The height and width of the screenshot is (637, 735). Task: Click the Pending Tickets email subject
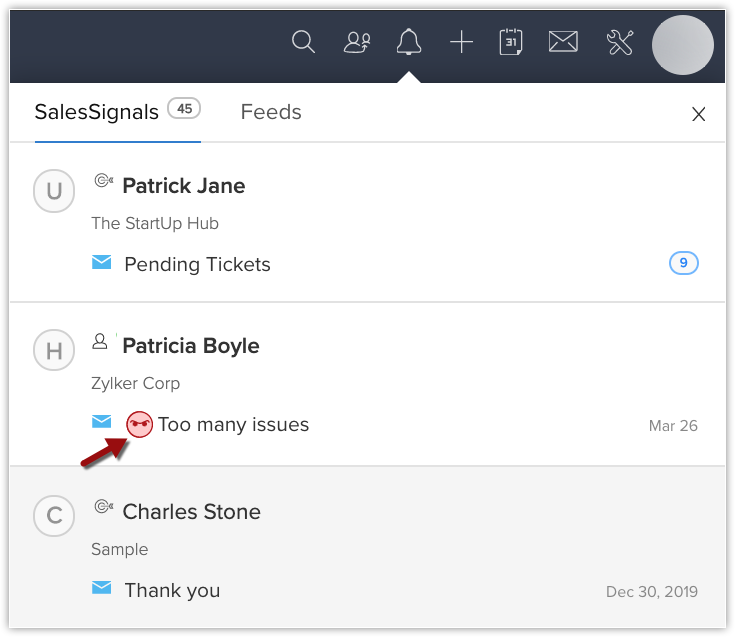(197, 265)
